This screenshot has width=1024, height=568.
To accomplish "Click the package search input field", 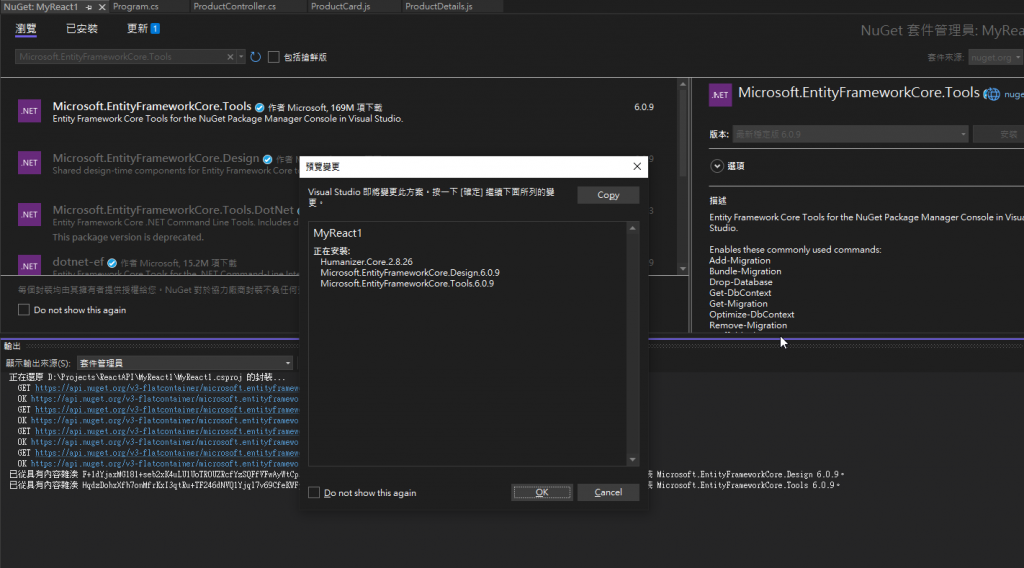I will tap(121, 57).
